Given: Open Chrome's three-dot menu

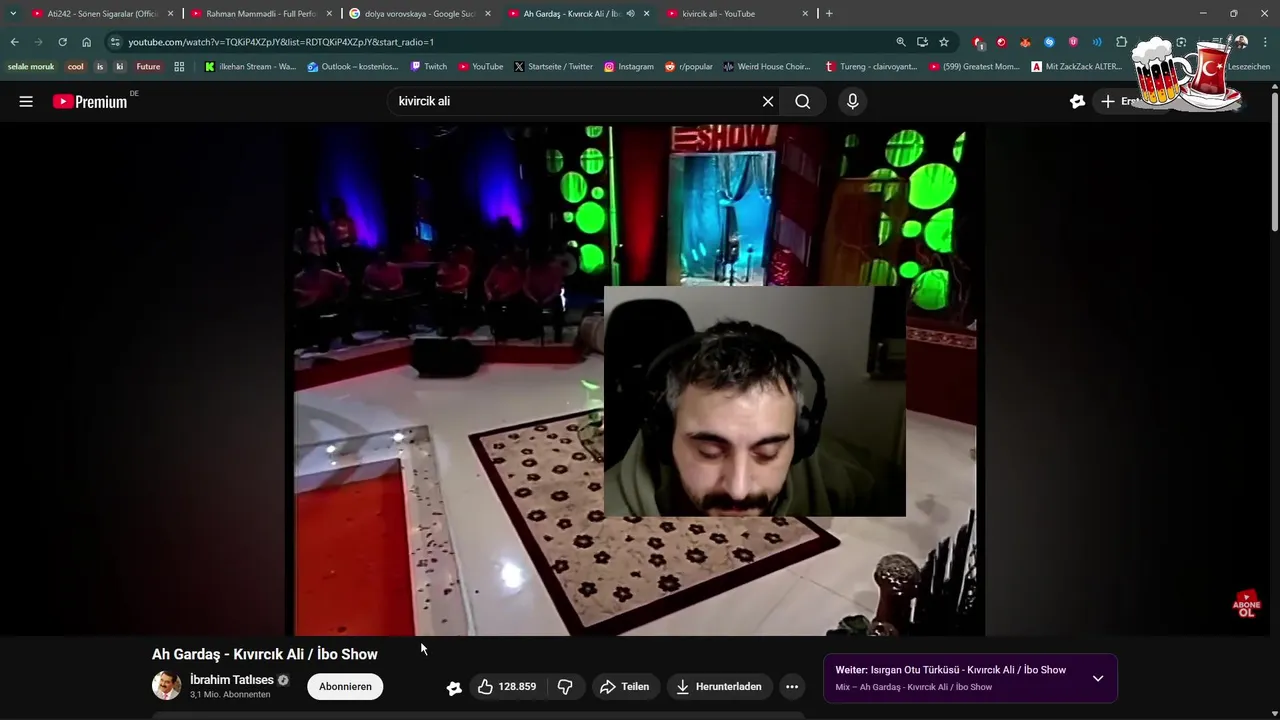Looking at the screenshot, I should (1263, 42).
